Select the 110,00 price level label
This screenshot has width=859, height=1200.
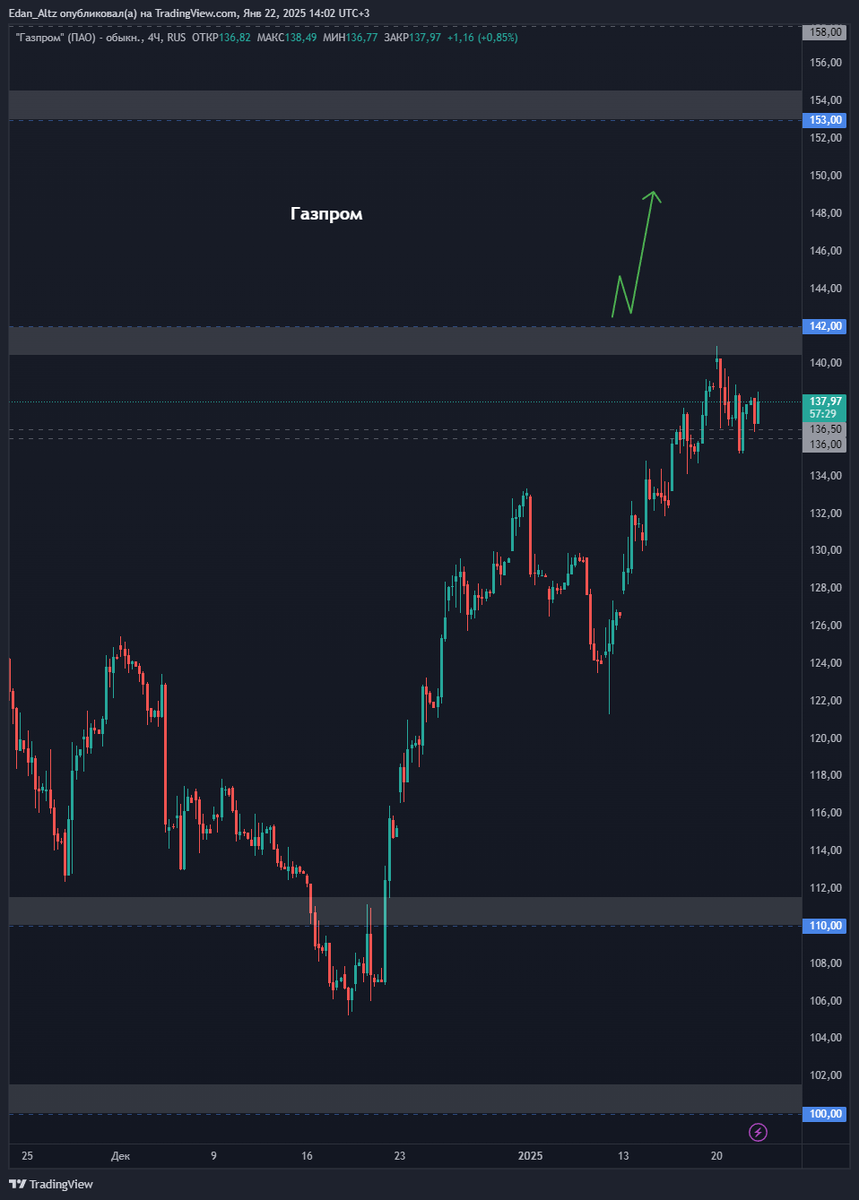tap(826, 926)
